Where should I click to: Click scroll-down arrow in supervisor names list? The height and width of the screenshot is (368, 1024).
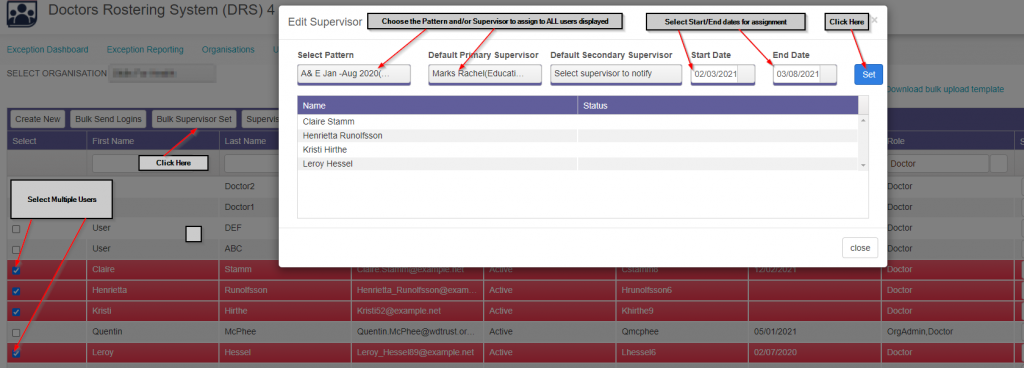click(863, 166)
